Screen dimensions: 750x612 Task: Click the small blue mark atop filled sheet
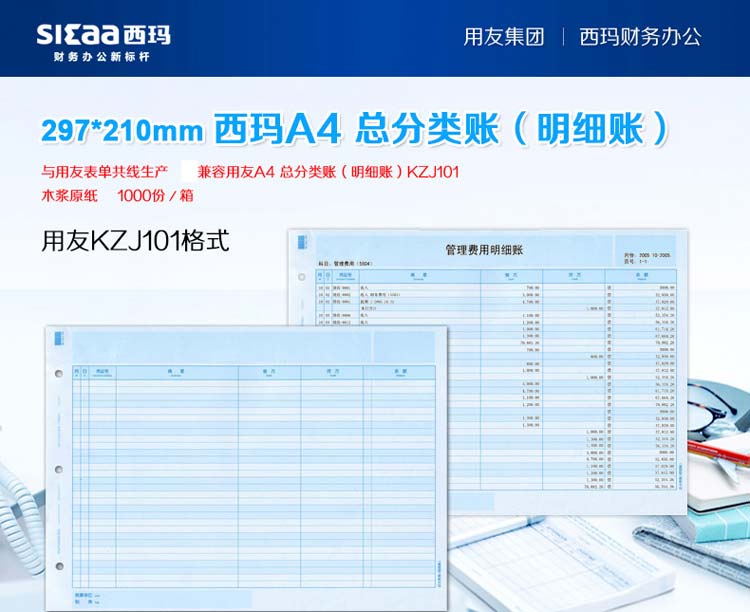point(302,242)
